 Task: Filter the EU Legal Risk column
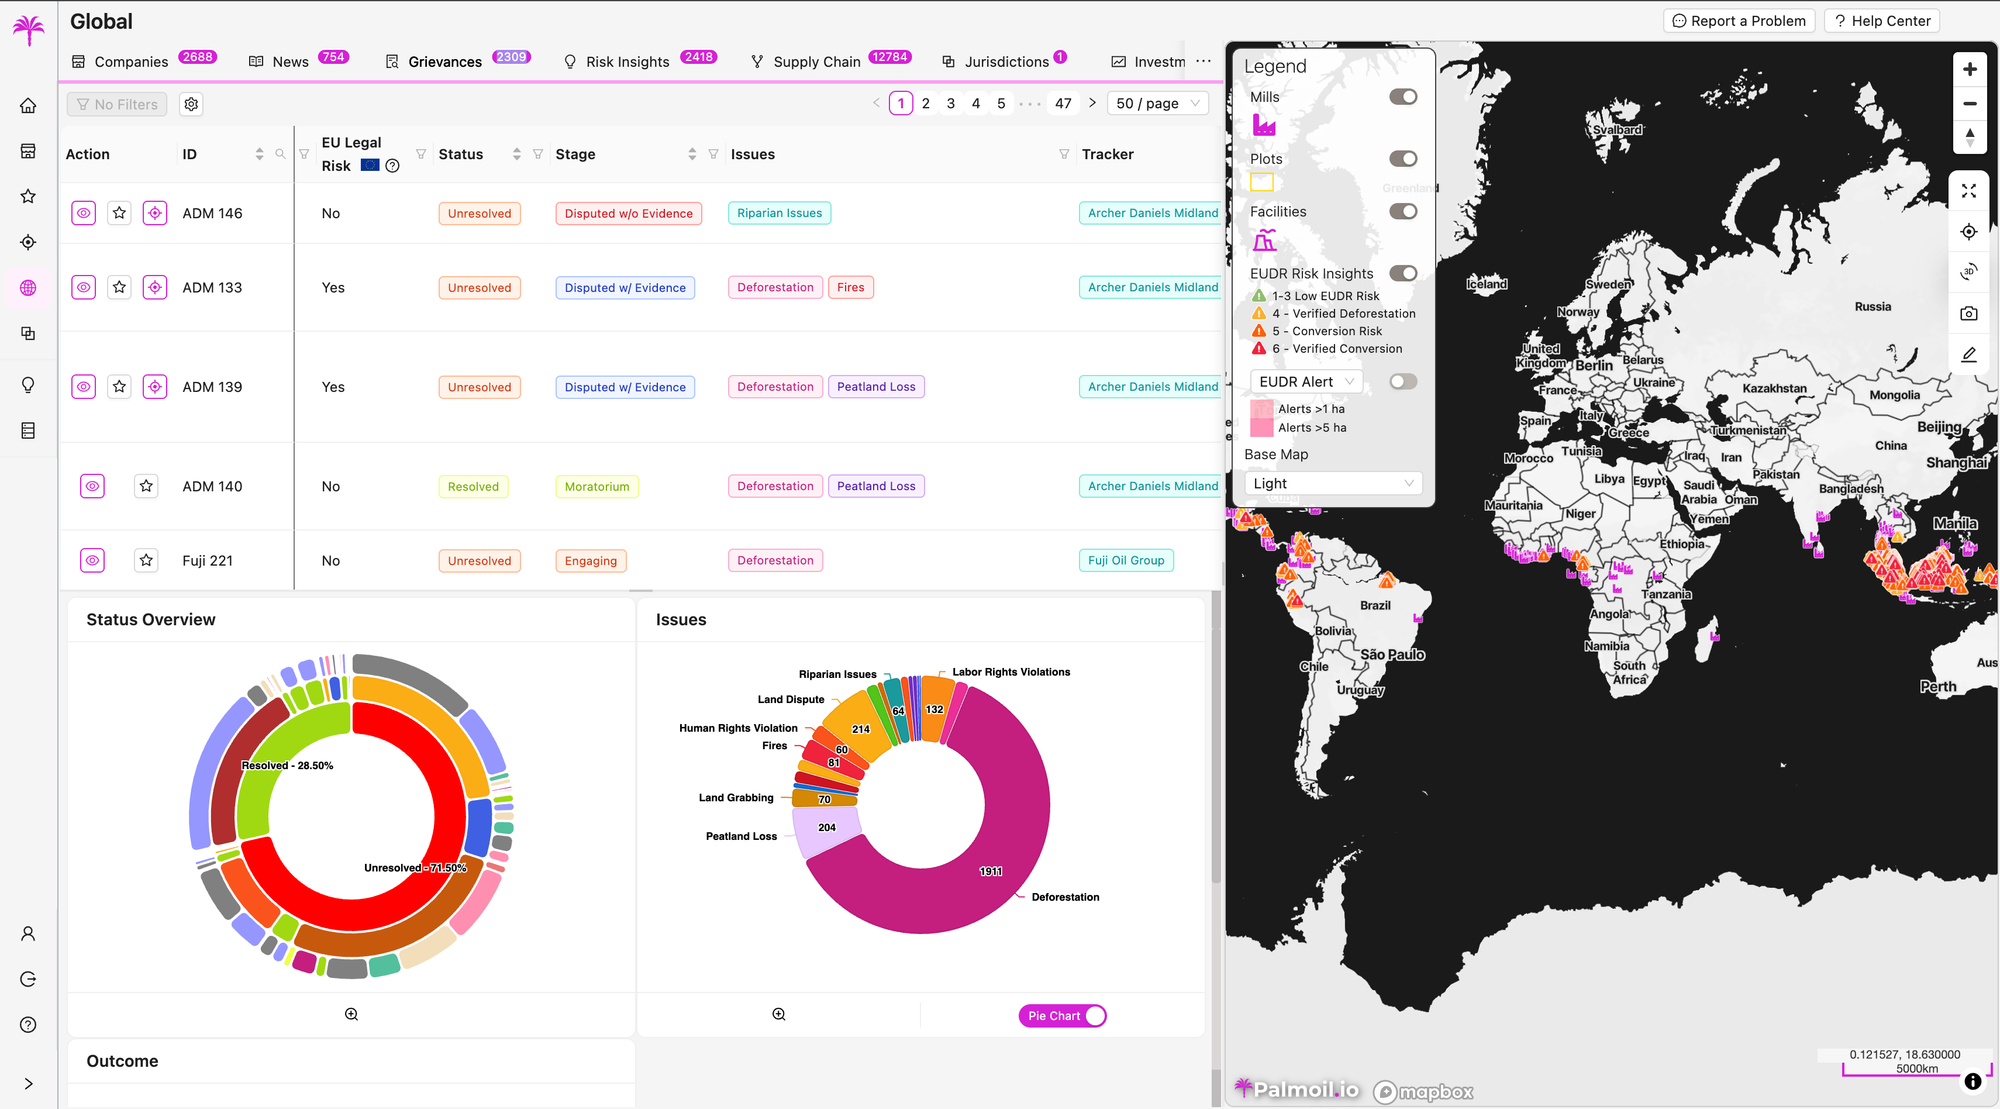click(x=421, y=154)
